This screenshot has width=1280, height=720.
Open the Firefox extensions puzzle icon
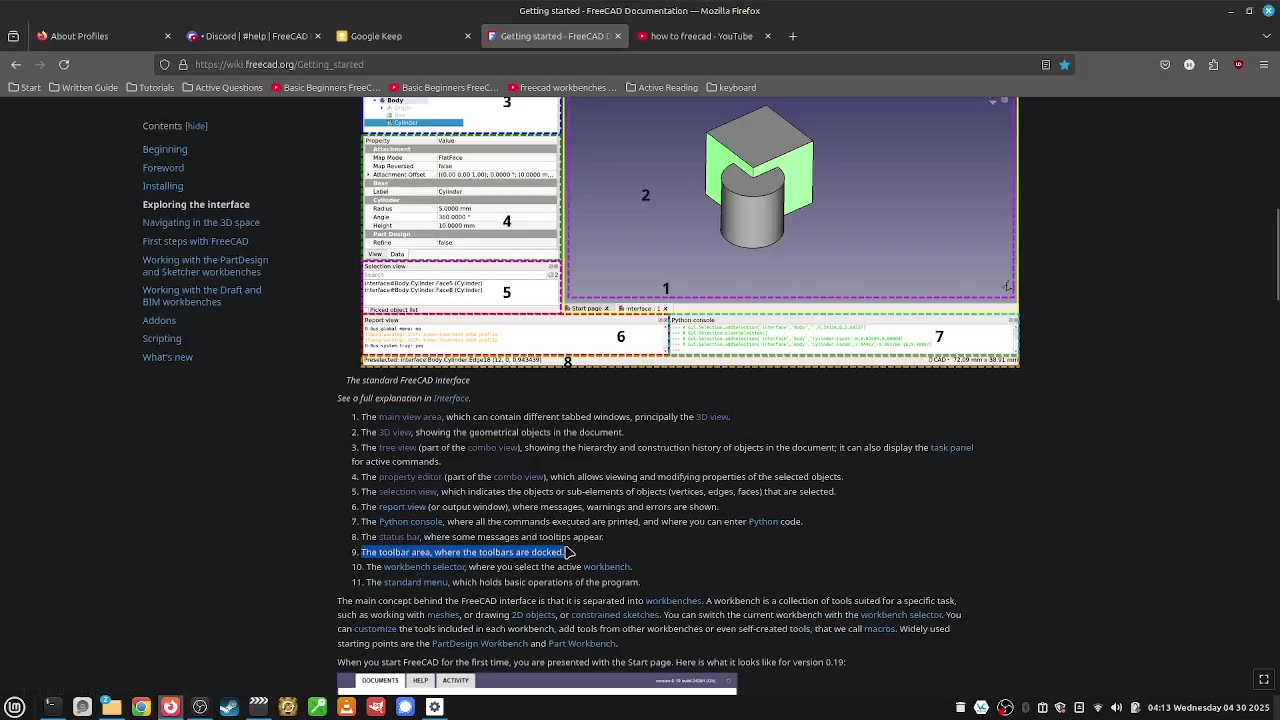pyautogui.click(x=1214, y=64)
